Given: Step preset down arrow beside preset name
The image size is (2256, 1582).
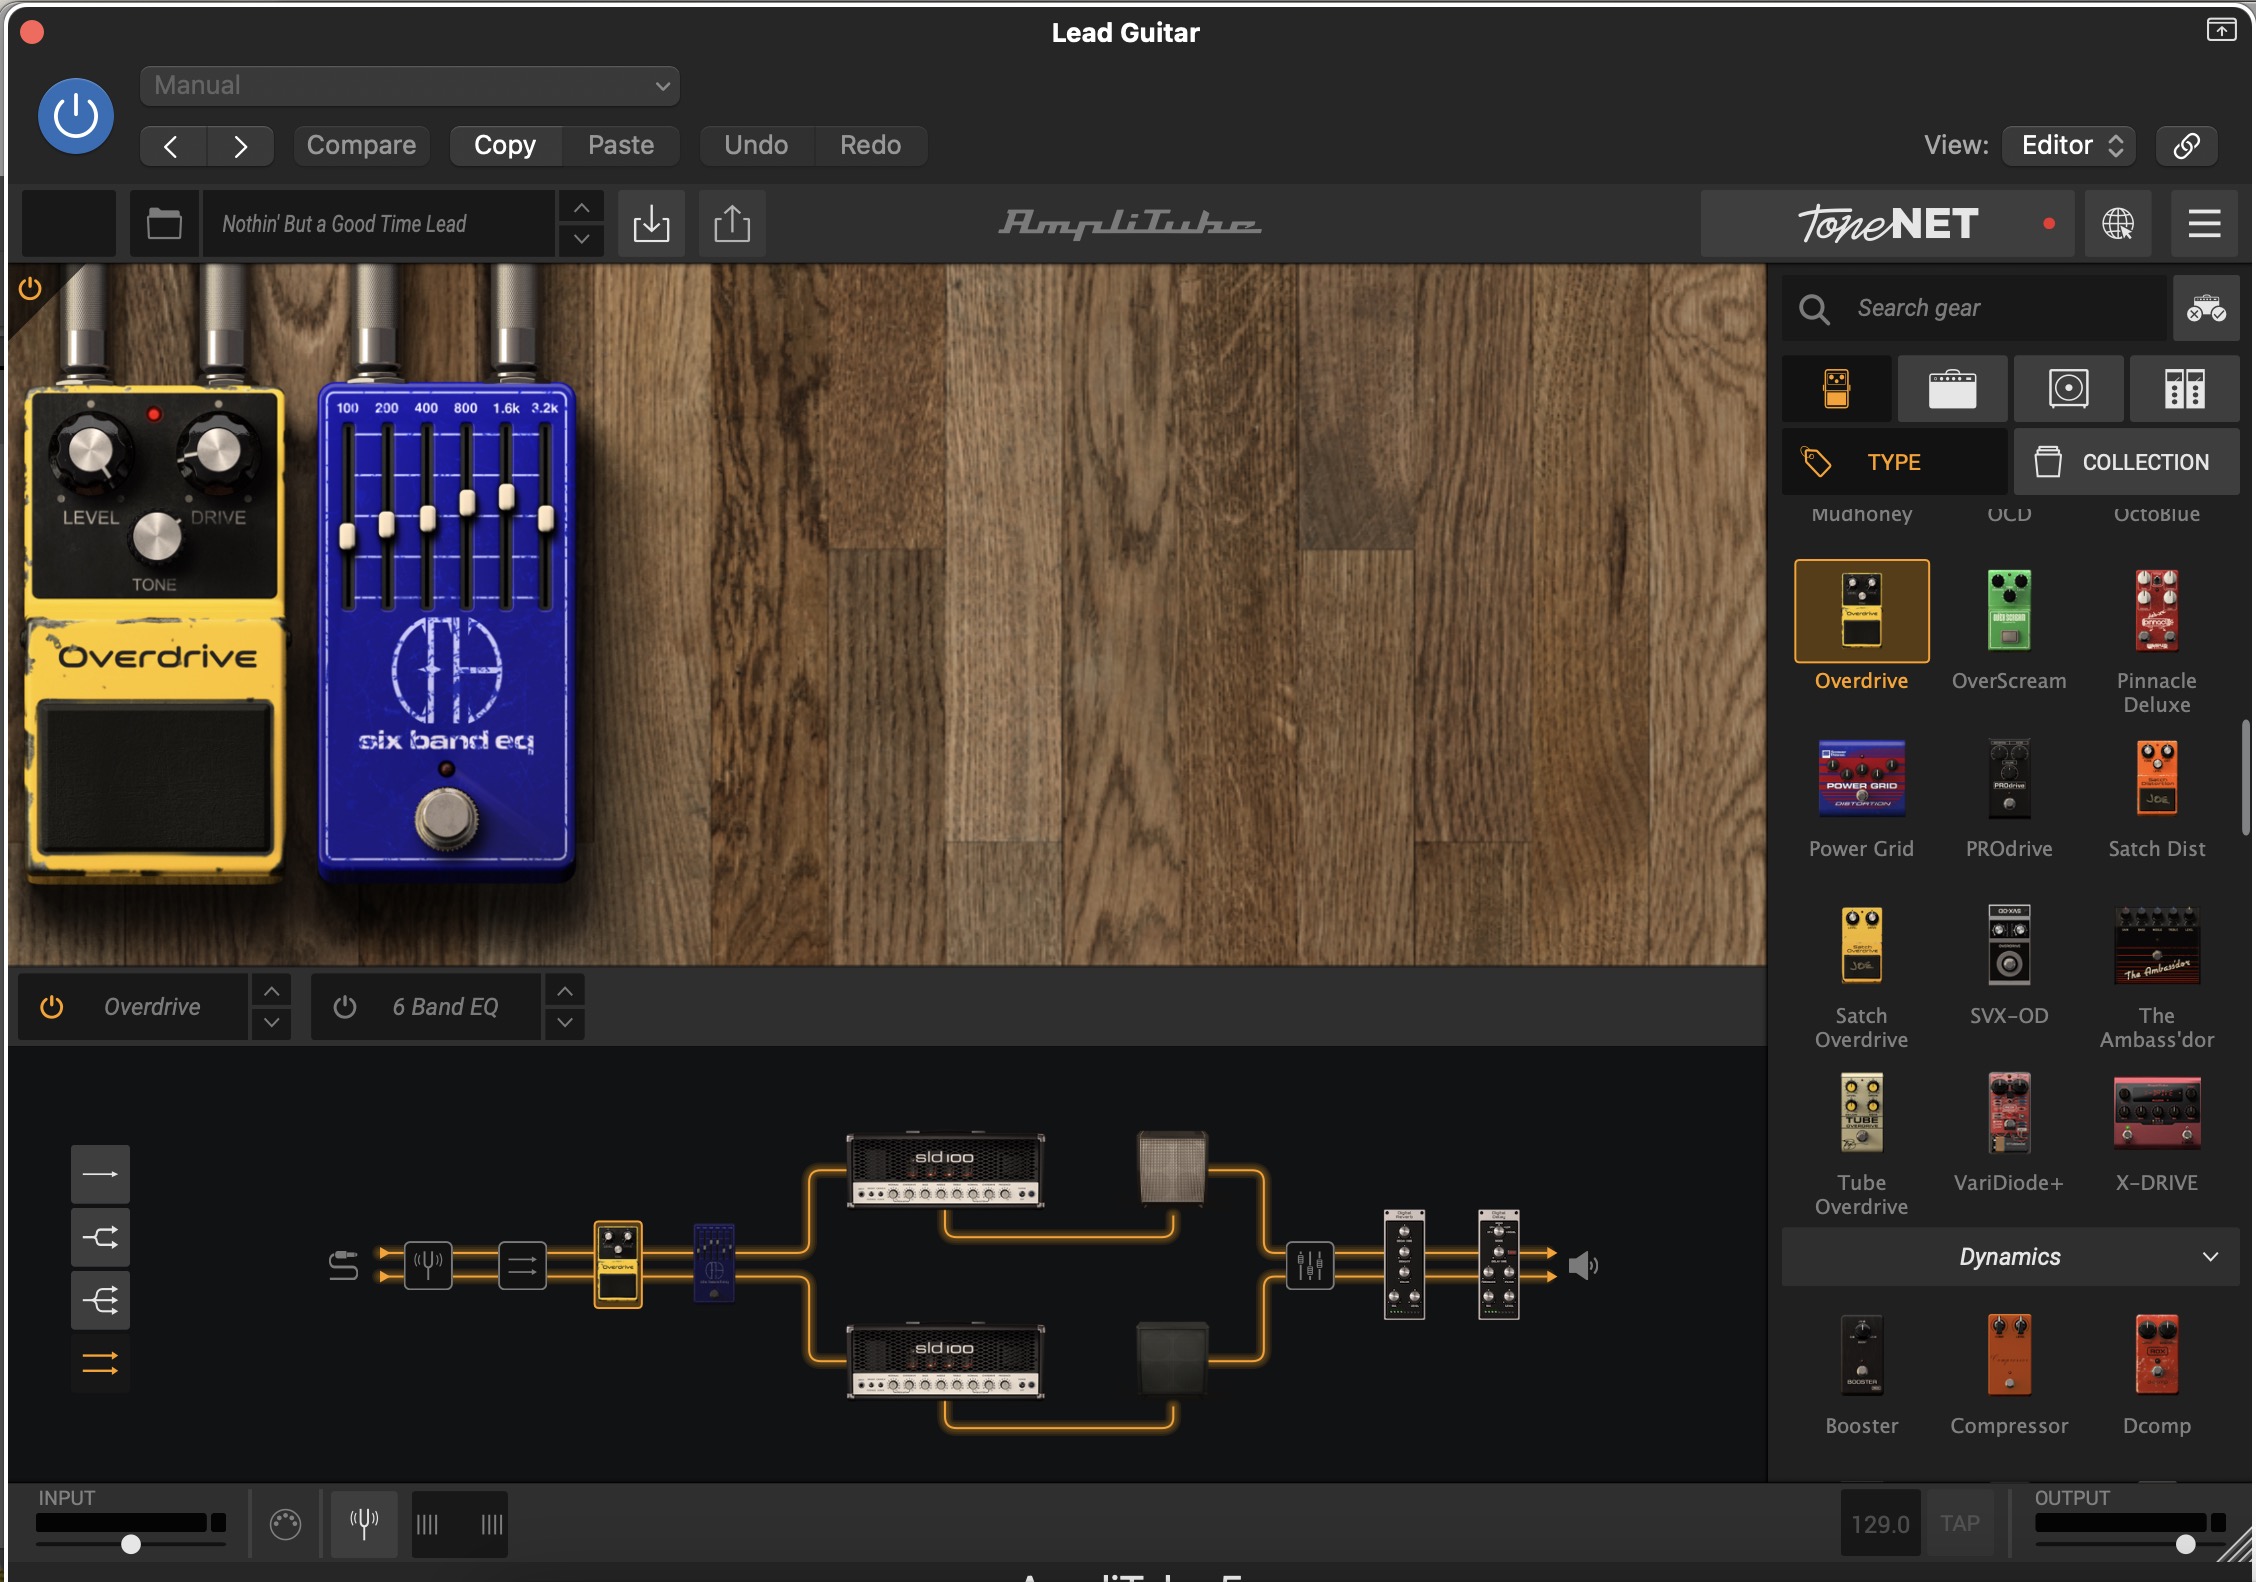Looking at the screenshot, I should click(x=581, y=240).
